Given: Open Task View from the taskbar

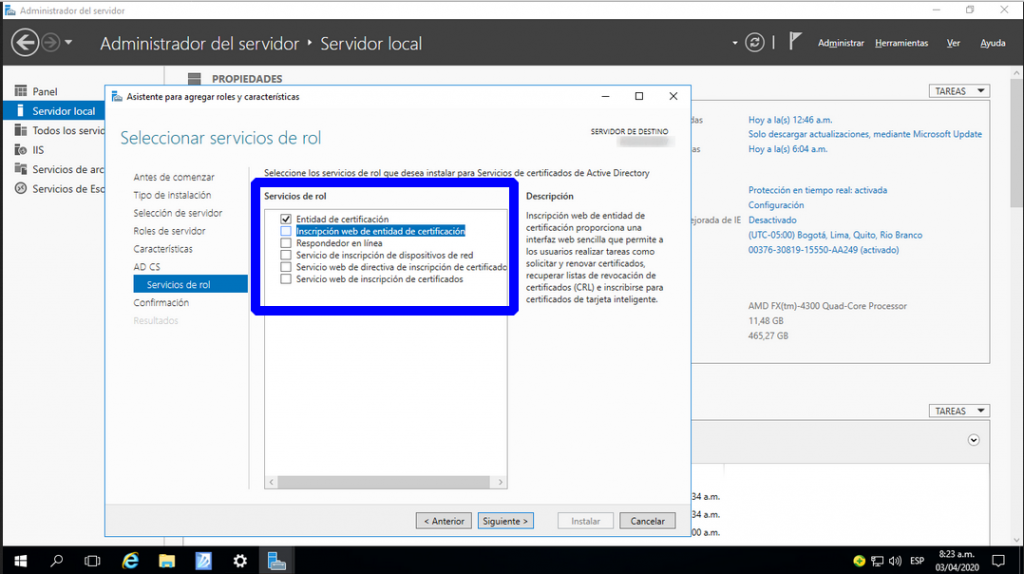Looking at the screenshot, I should coord(93,561).
